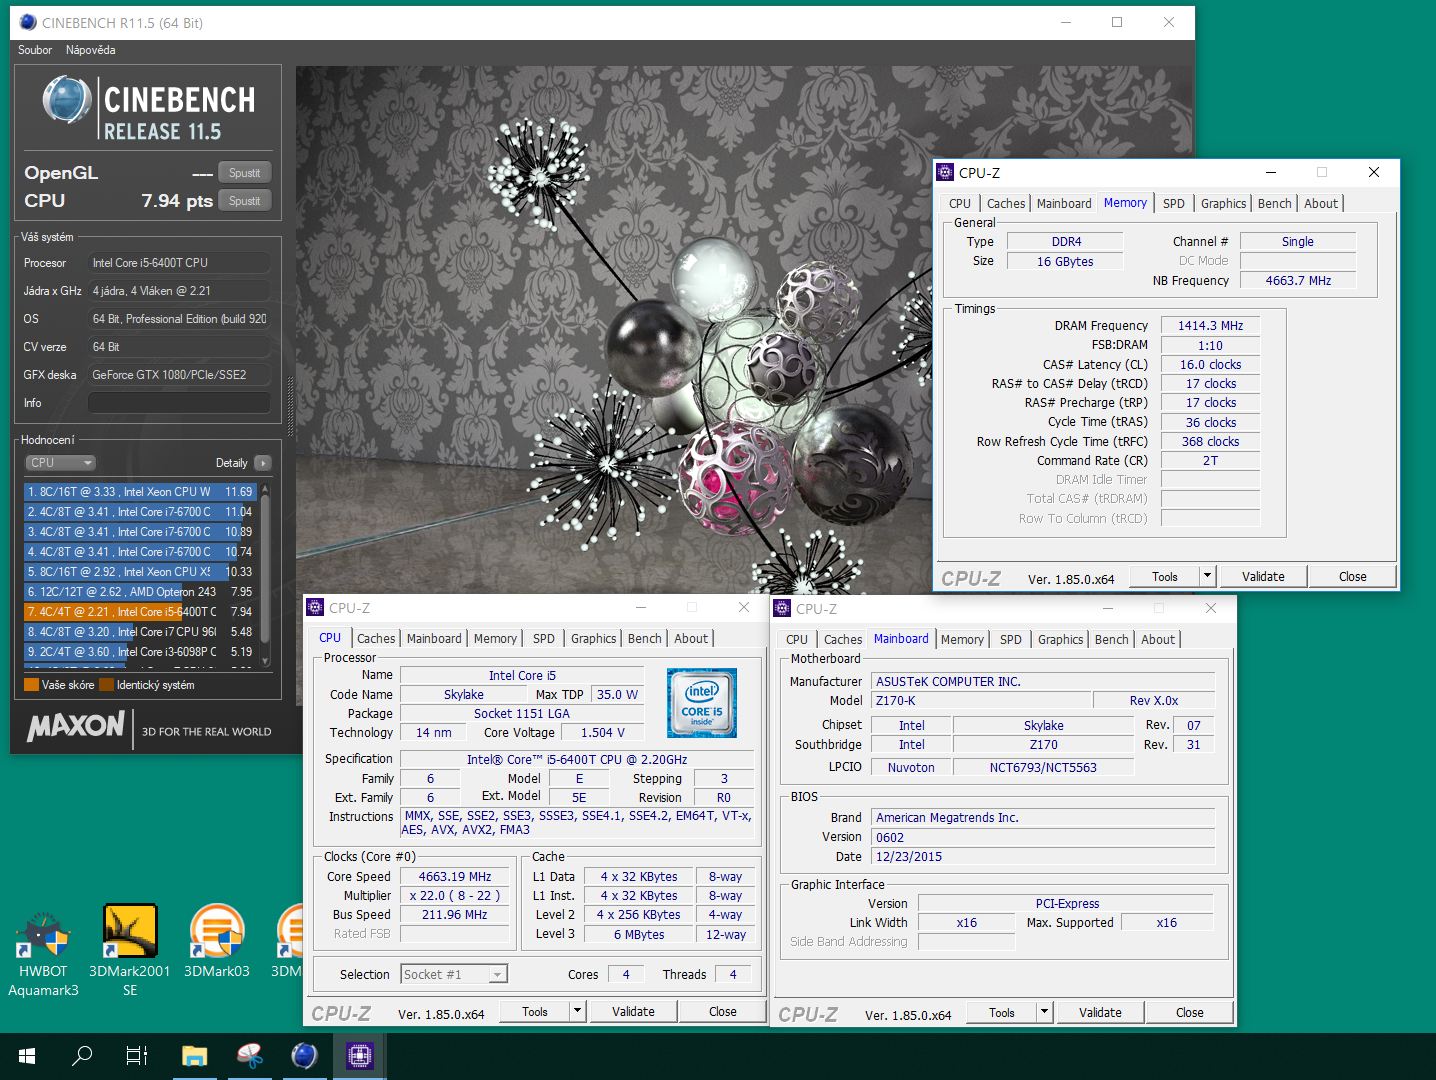Open the Soubor menu in Cinebench
This screenshot has width=1436, height=1080.
[35, 50]
